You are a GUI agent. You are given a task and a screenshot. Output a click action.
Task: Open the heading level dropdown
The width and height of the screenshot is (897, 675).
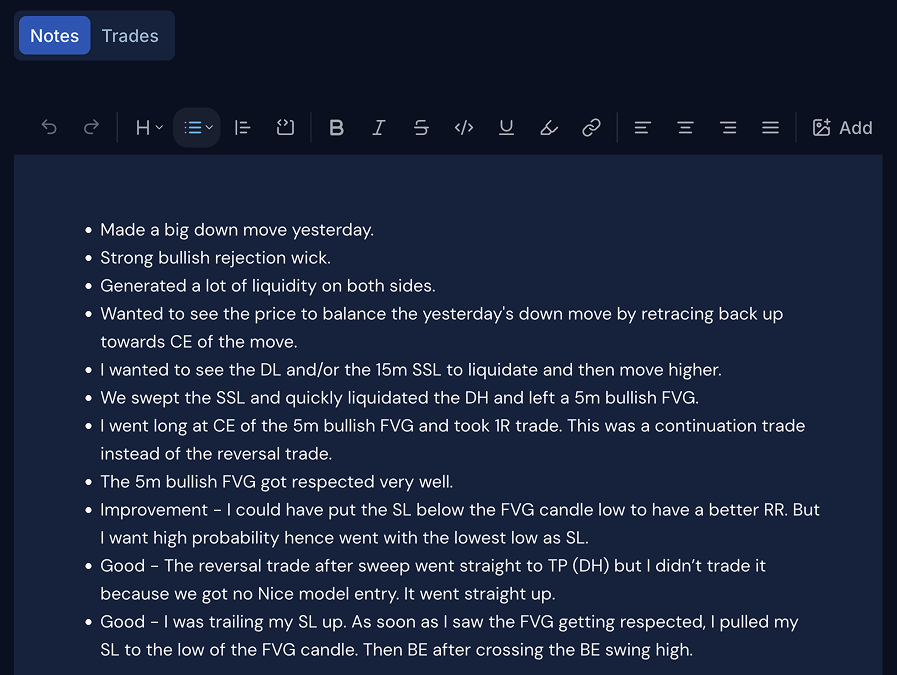tap(146, 127)
